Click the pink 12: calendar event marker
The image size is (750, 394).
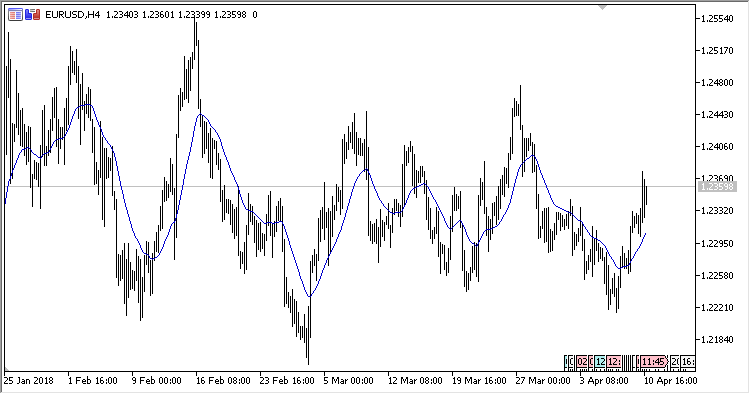click(x=614, y=361)
